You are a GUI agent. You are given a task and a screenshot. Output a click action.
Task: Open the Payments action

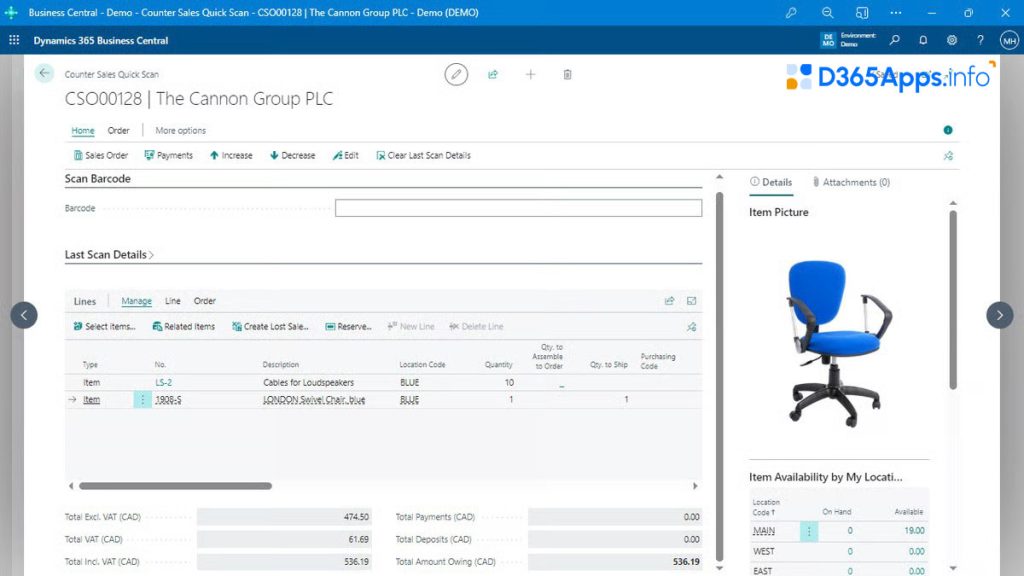[168, 155]
